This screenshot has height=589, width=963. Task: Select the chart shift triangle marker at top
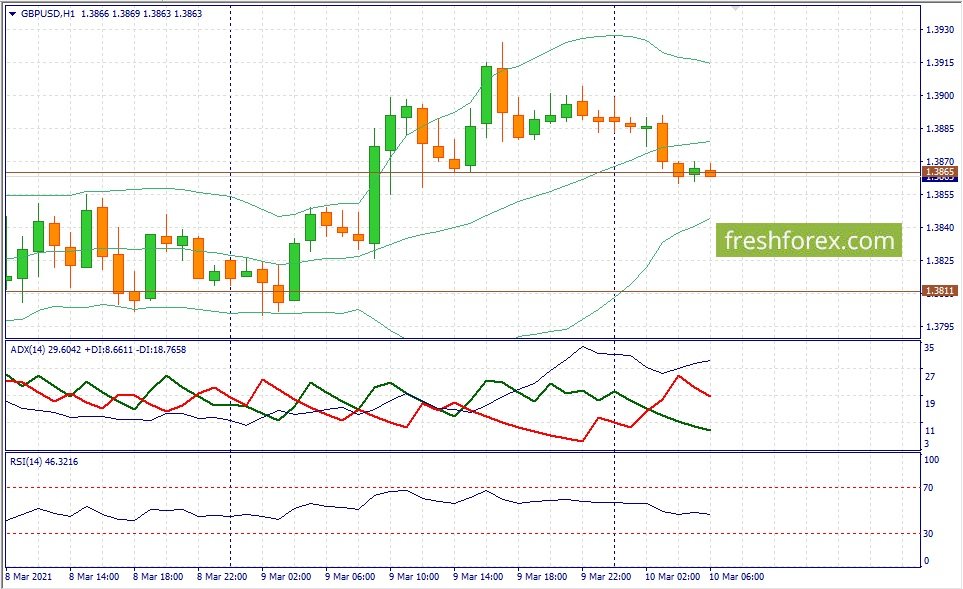click(x=735, y=9)
